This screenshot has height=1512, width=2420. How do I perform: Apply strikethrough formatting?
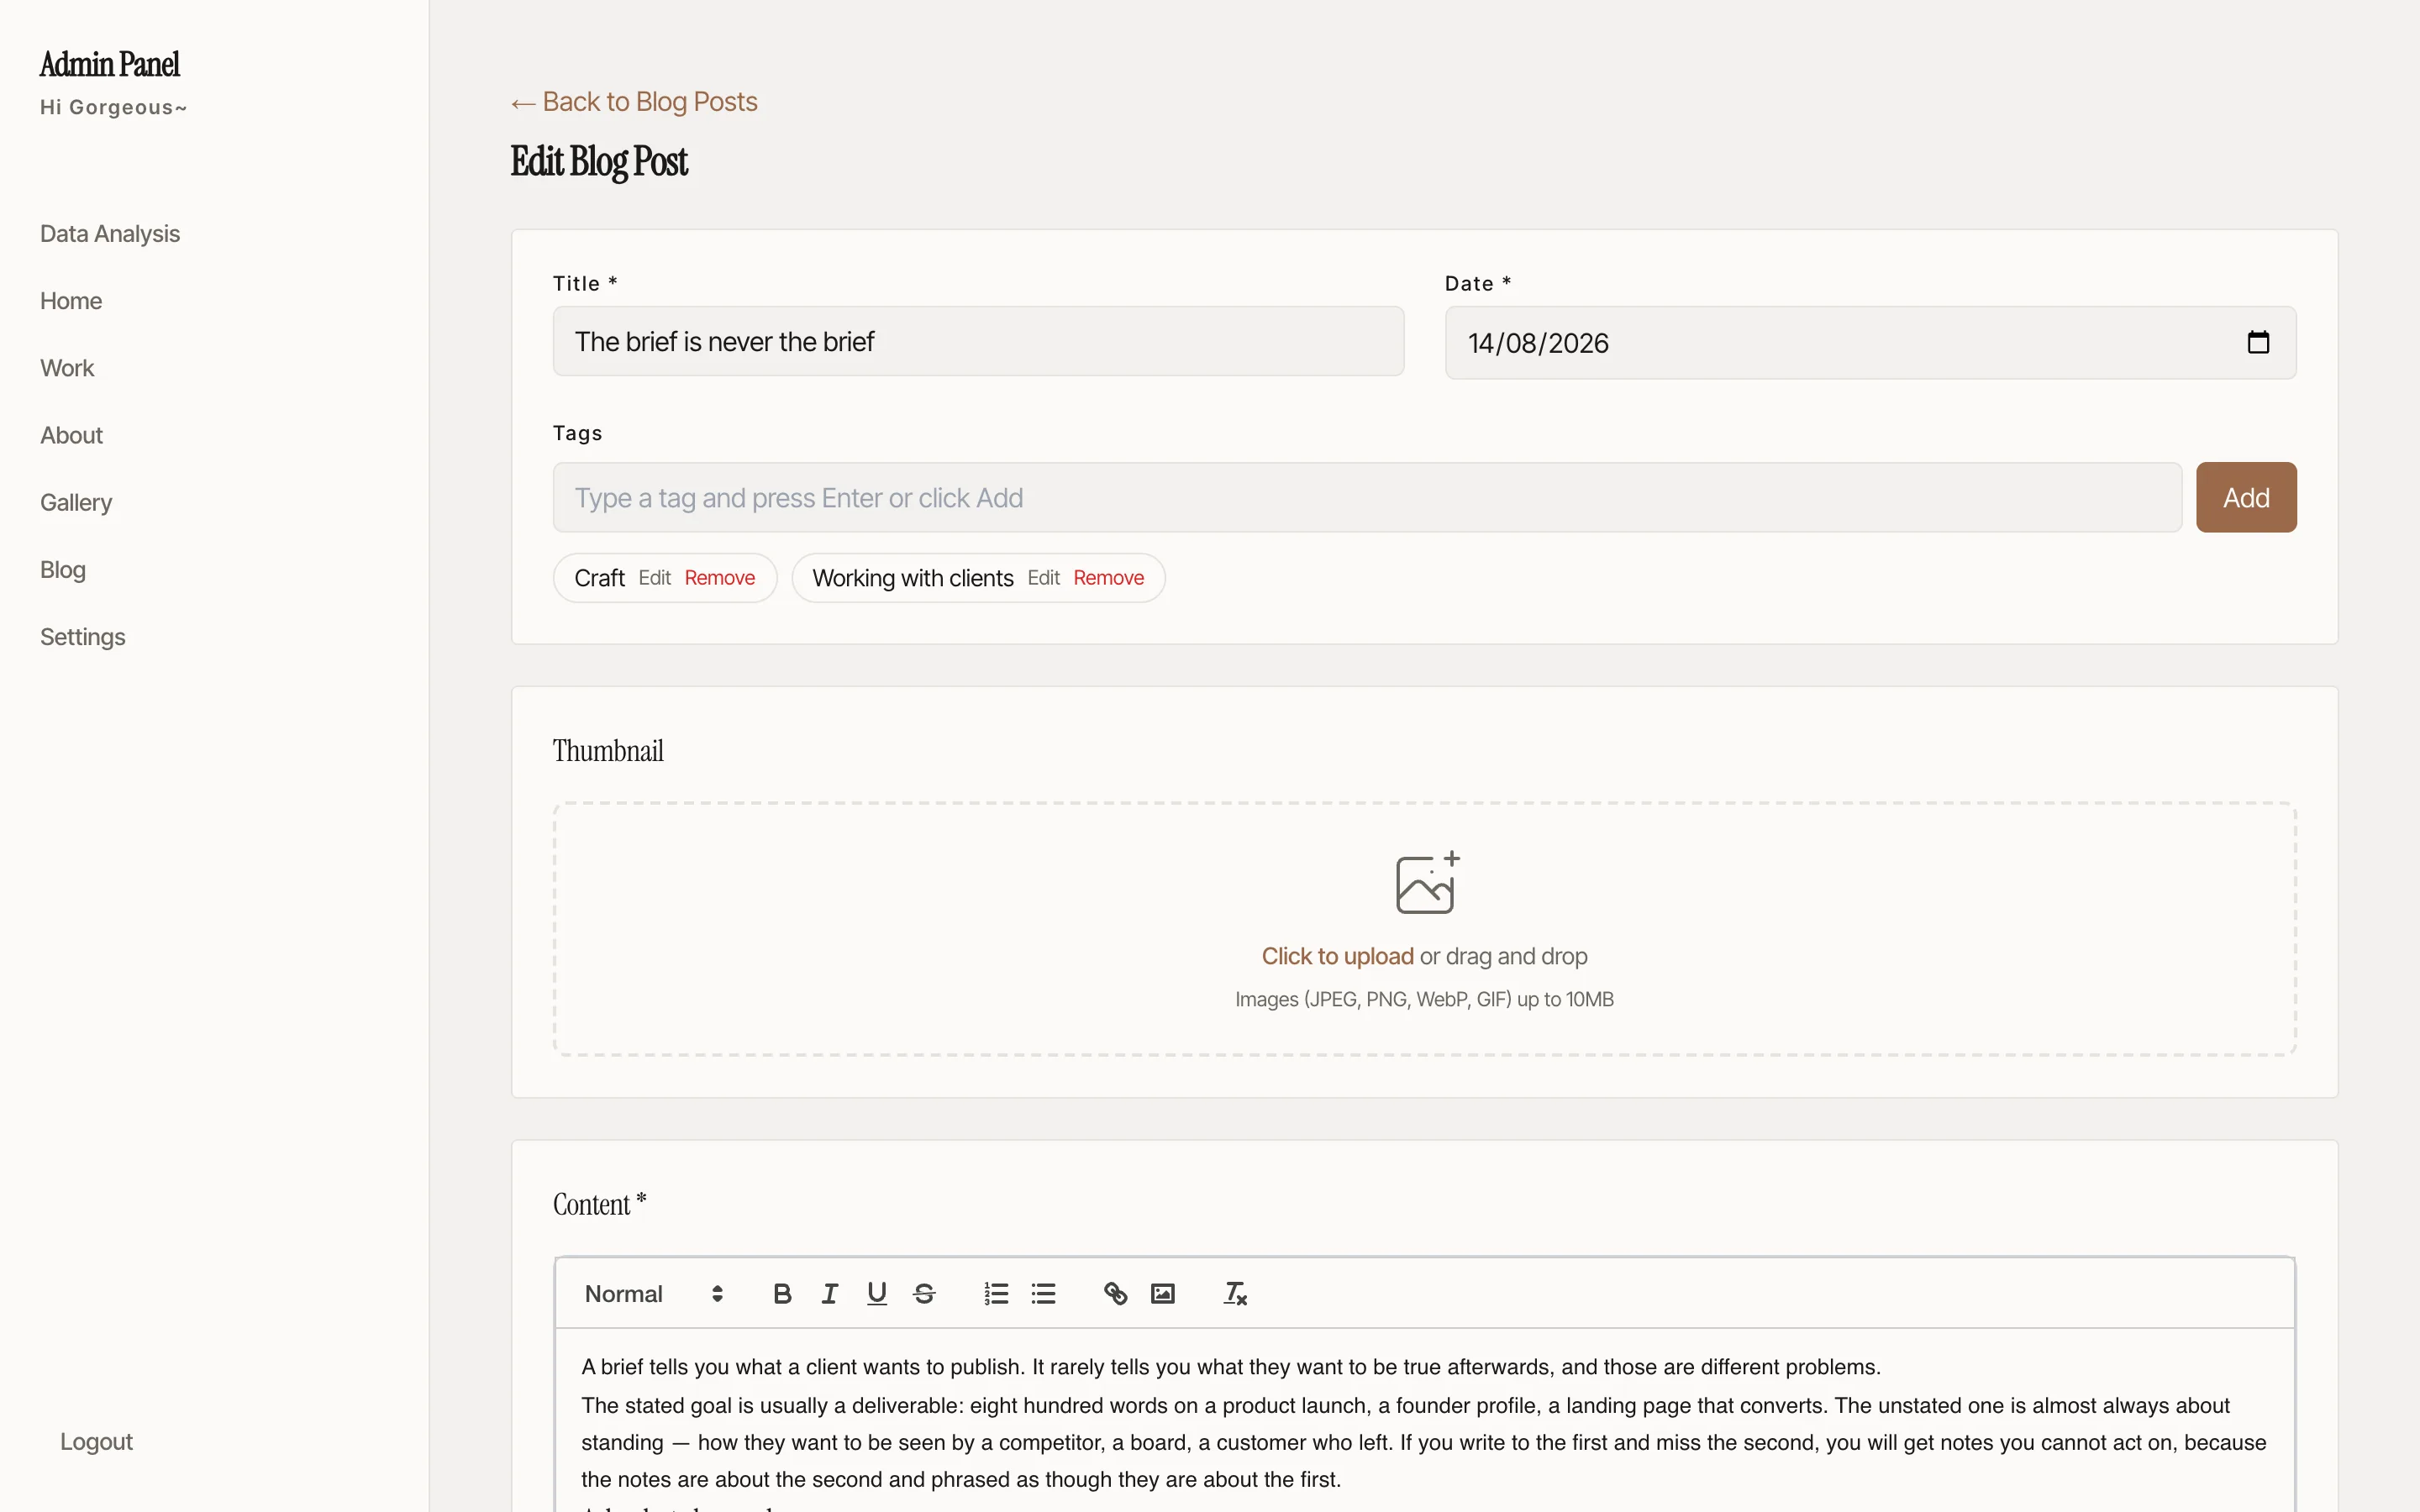coord(924,1294)
